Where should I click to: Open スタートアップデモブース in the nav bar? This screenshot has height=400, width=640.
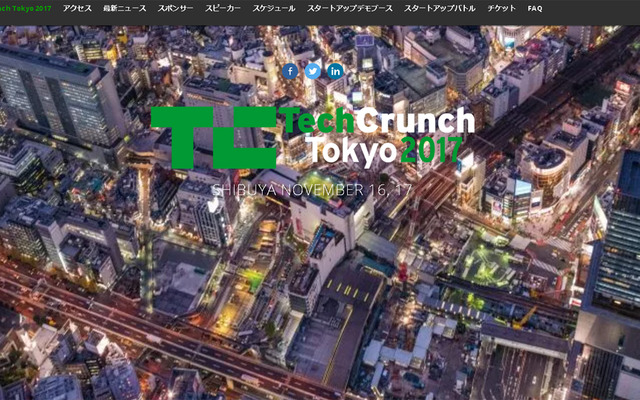point(350,8)
